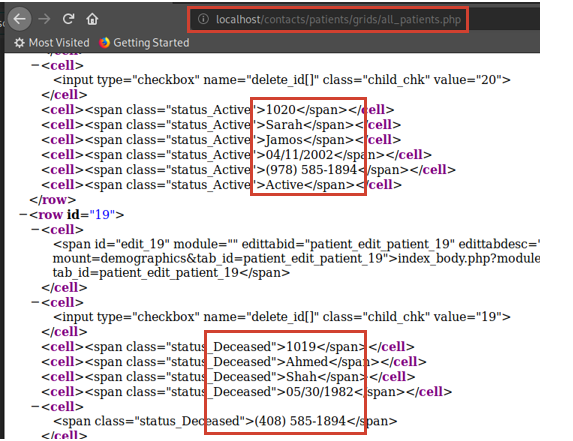Reload the all_patients.php page

[x=68, y=19]
